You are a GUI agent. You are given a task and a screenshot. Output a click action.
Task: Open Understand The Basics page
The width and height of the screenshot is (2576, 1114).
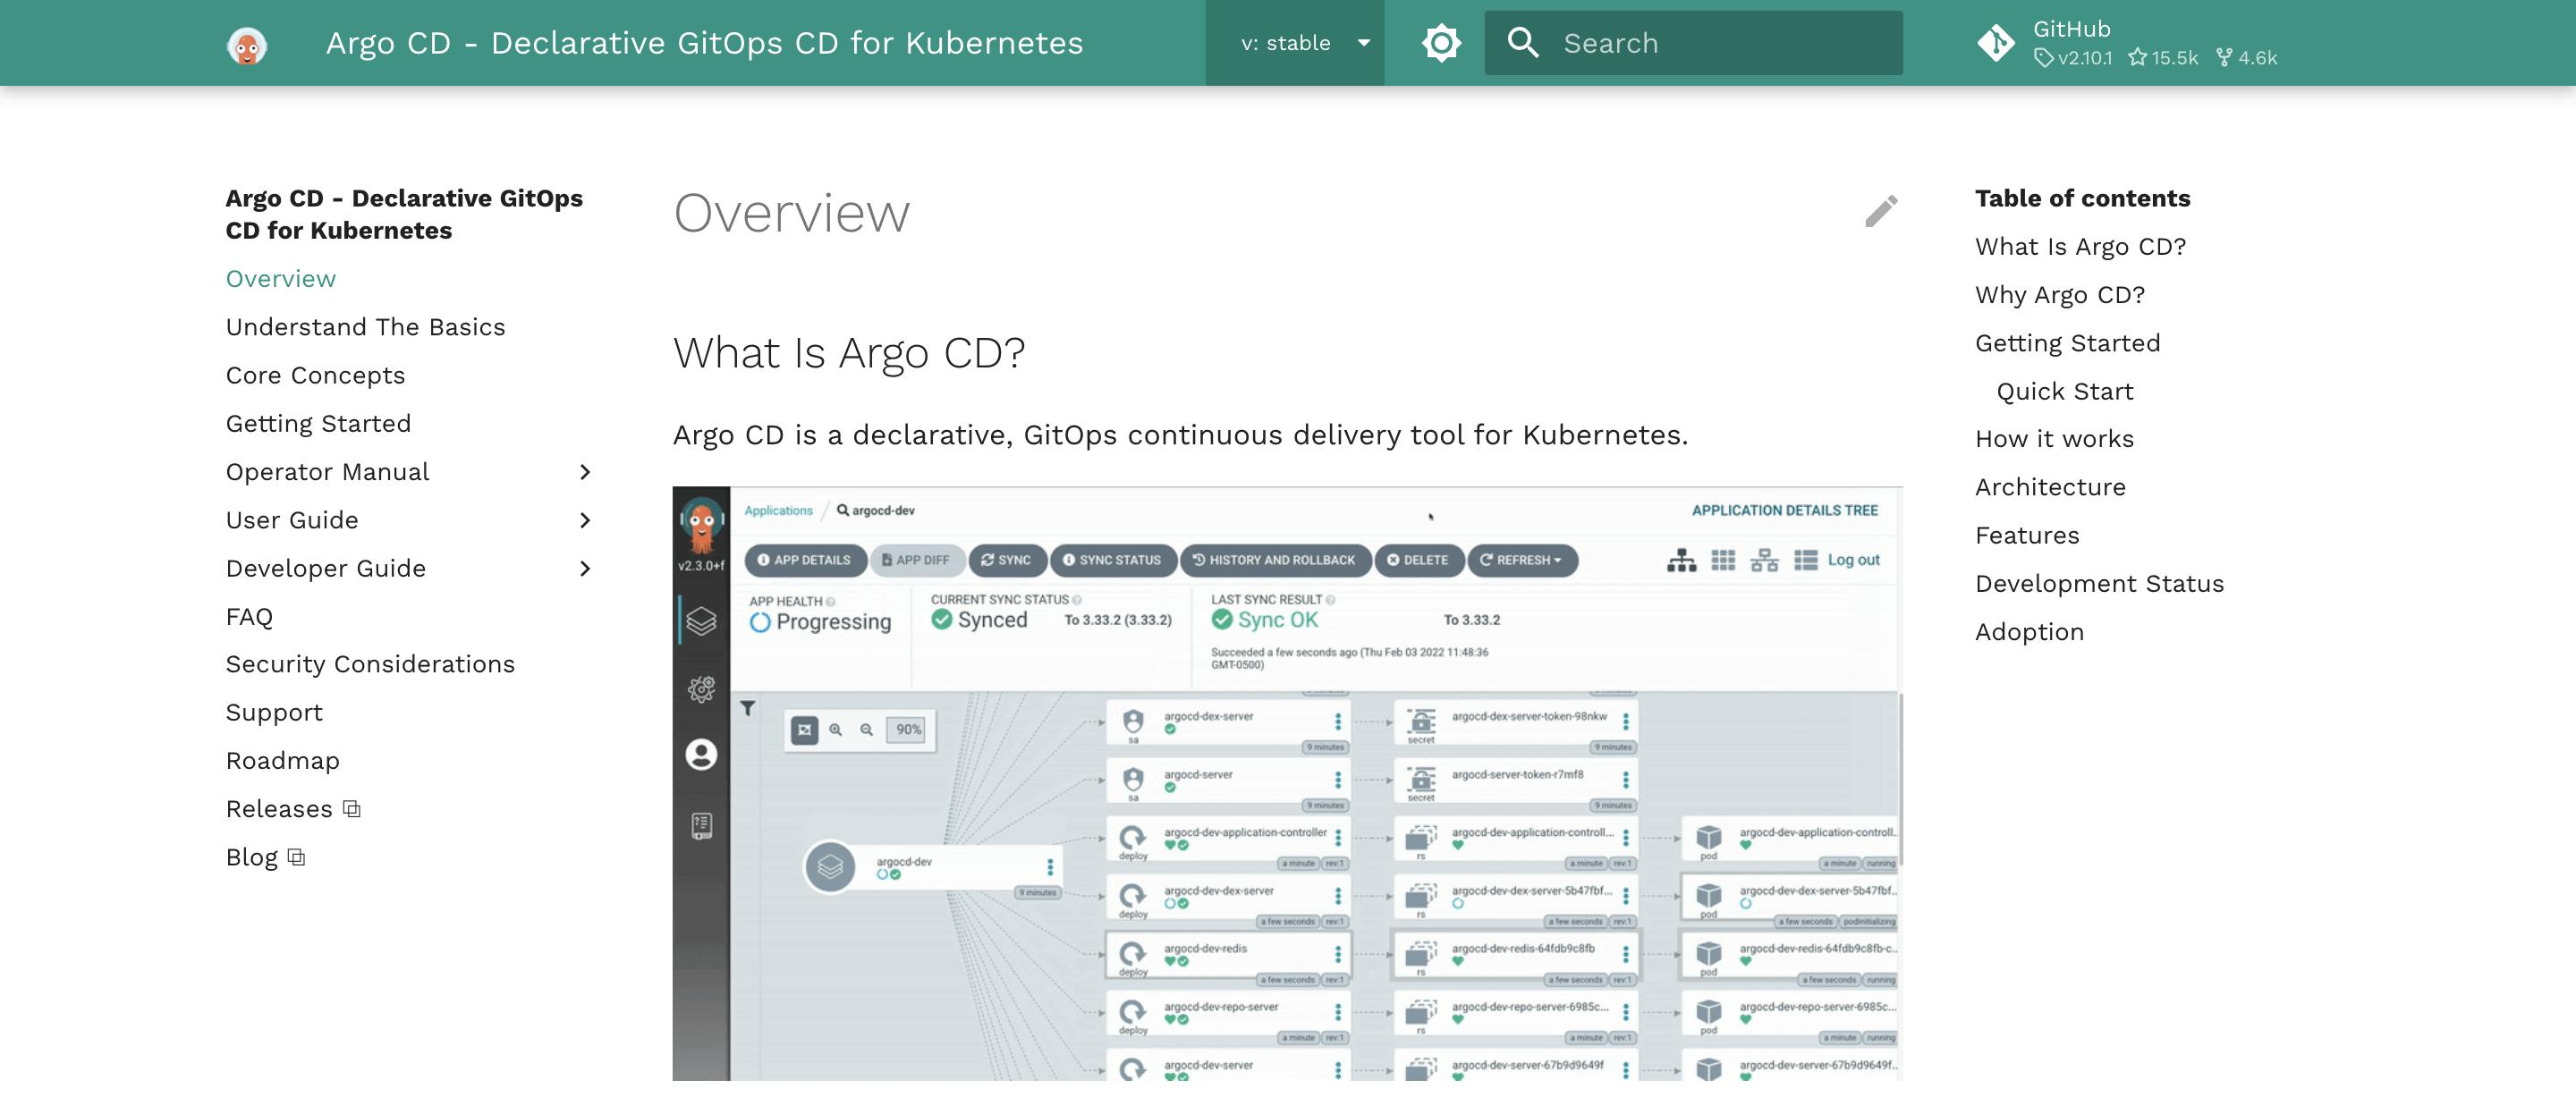pyautogui.click(x=365, y=327)
